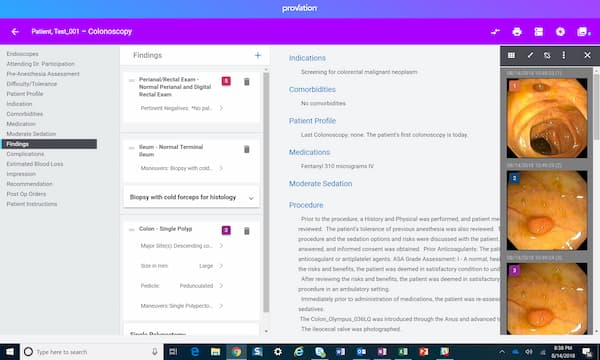Screen dimensions: 600x360
Task: Click the Indications report heading
Action: [307, 58]
